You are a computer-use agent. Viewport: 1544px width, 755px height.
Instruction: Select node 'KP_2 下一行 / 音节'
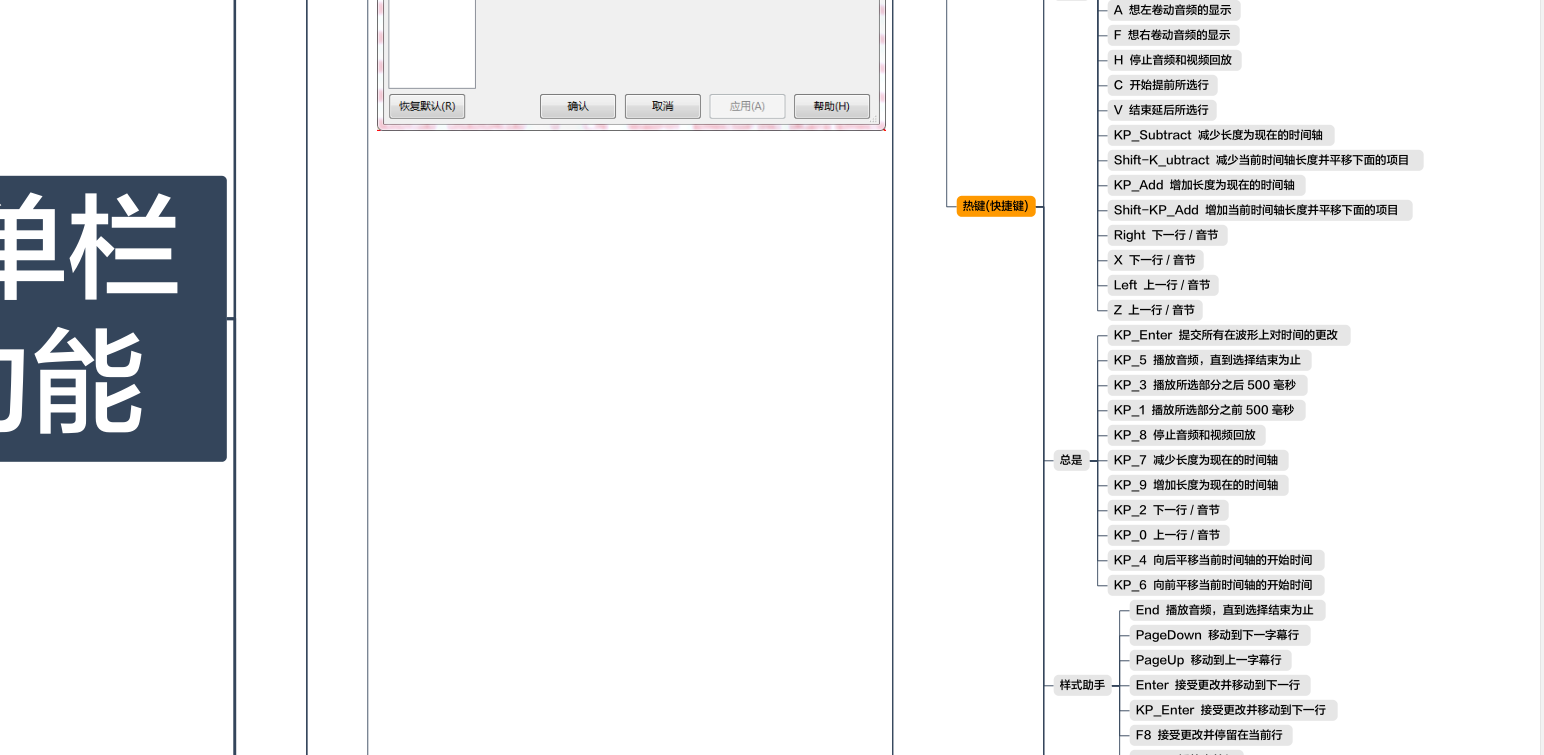click(1168, 510)
